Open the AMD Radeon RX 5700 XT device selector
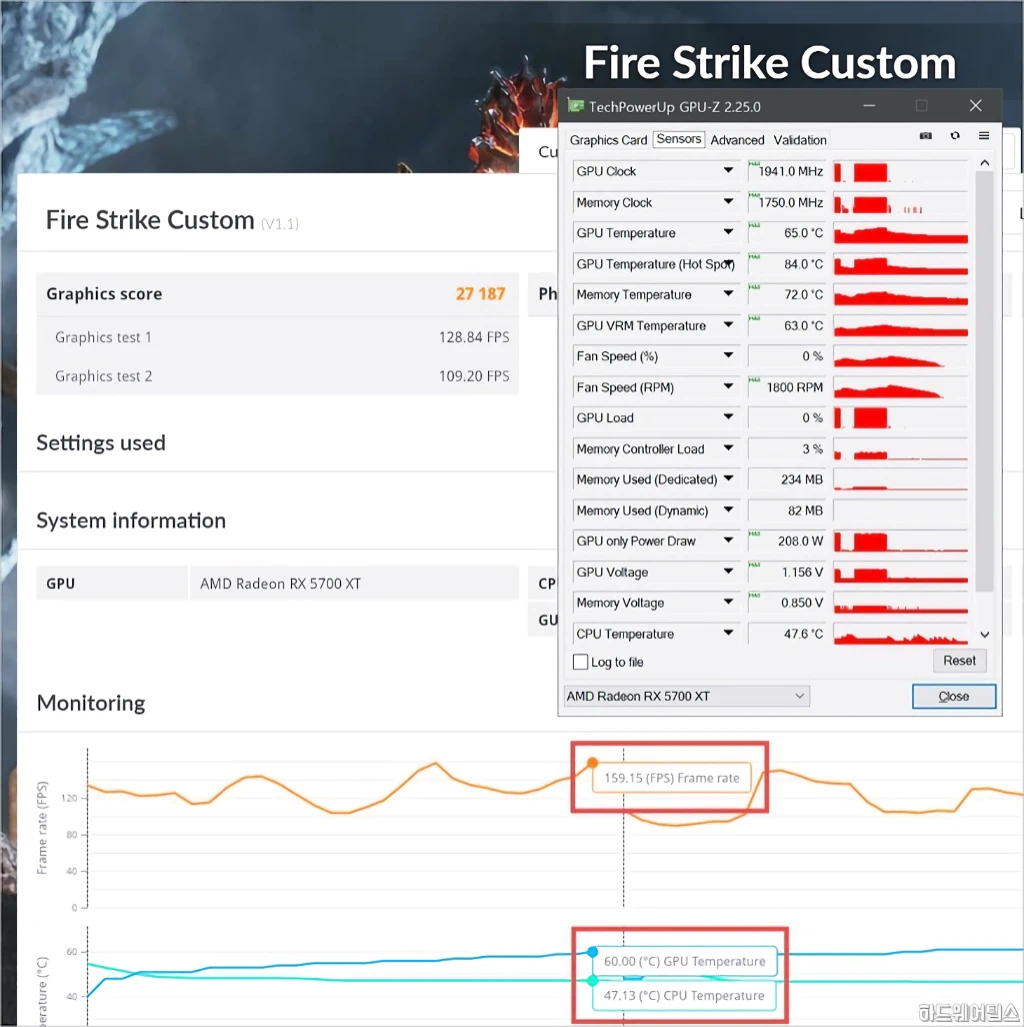Screen dimensions: 1024x1027 687,696
